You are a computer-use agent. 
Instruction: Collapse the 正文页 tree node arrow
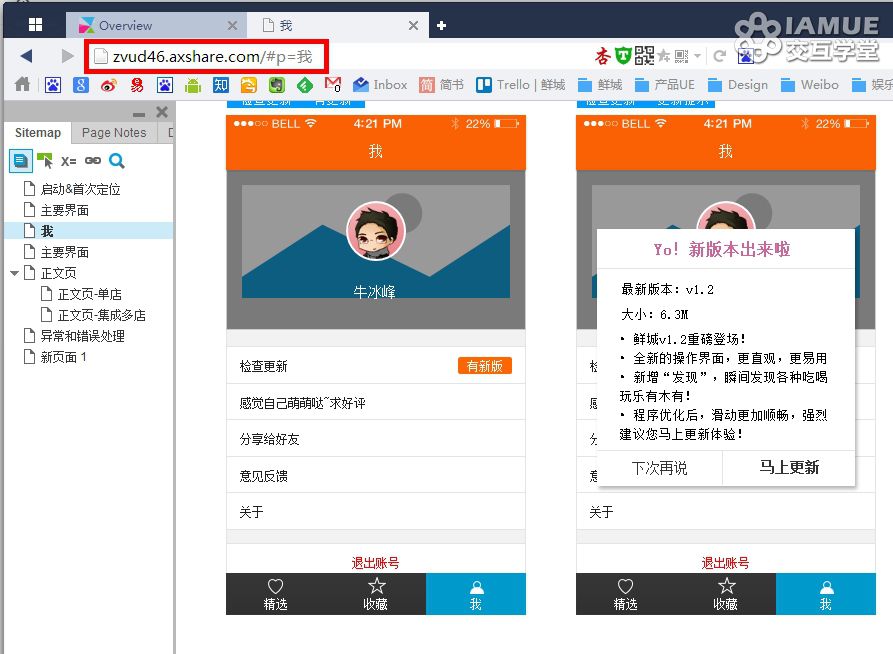click(x=15, y=273)
